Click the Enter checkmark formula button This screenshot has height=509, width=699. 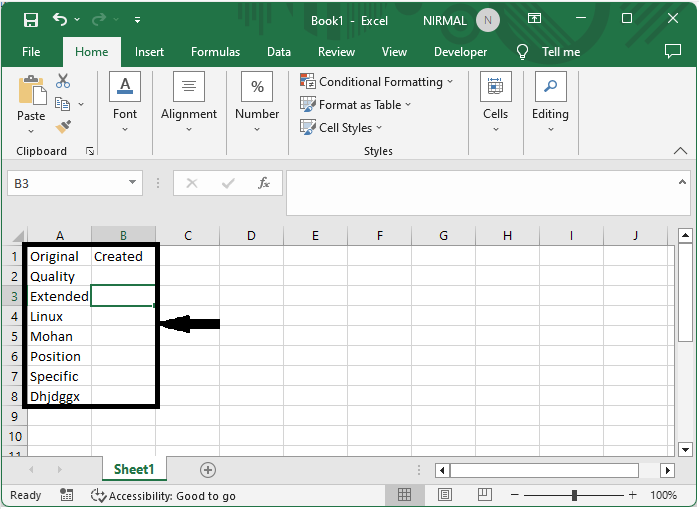click(228, 183)
